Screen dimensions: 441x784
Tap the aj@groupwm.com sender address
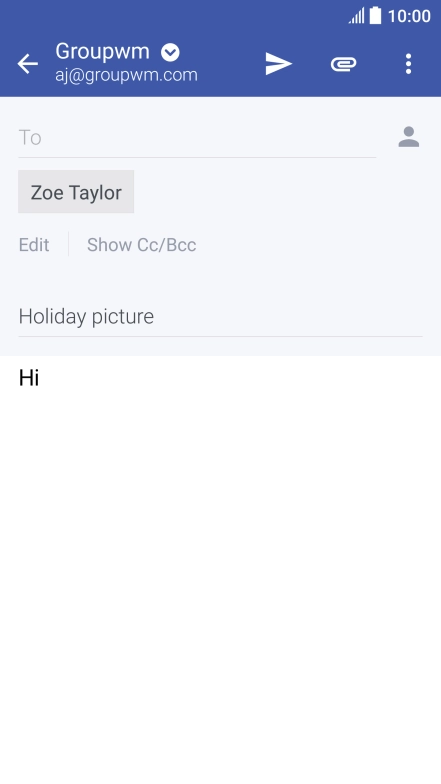(x=126, y=75)
